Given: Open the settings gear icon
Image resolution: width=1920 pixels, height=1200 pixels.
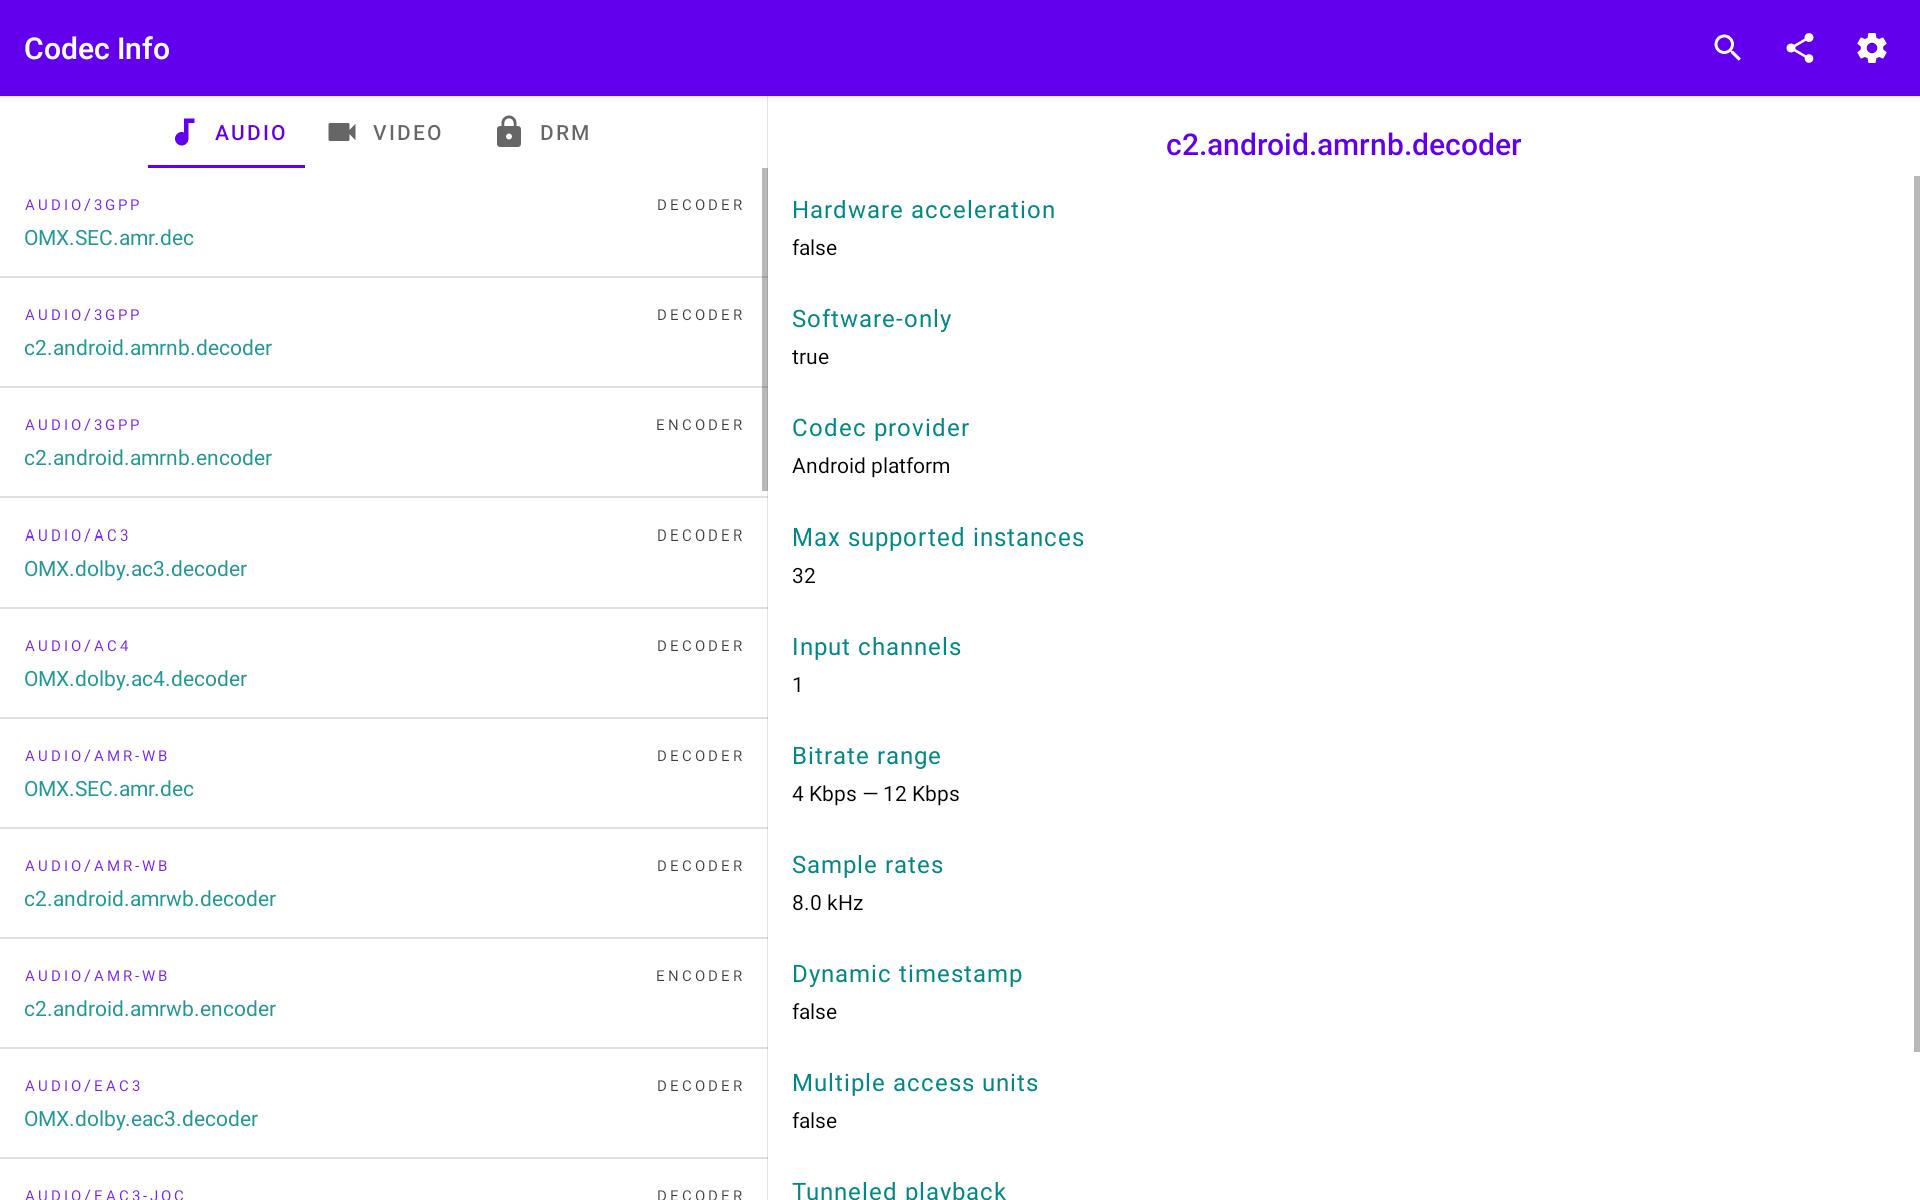Looking at the screenshot, I should [1872, 48].
